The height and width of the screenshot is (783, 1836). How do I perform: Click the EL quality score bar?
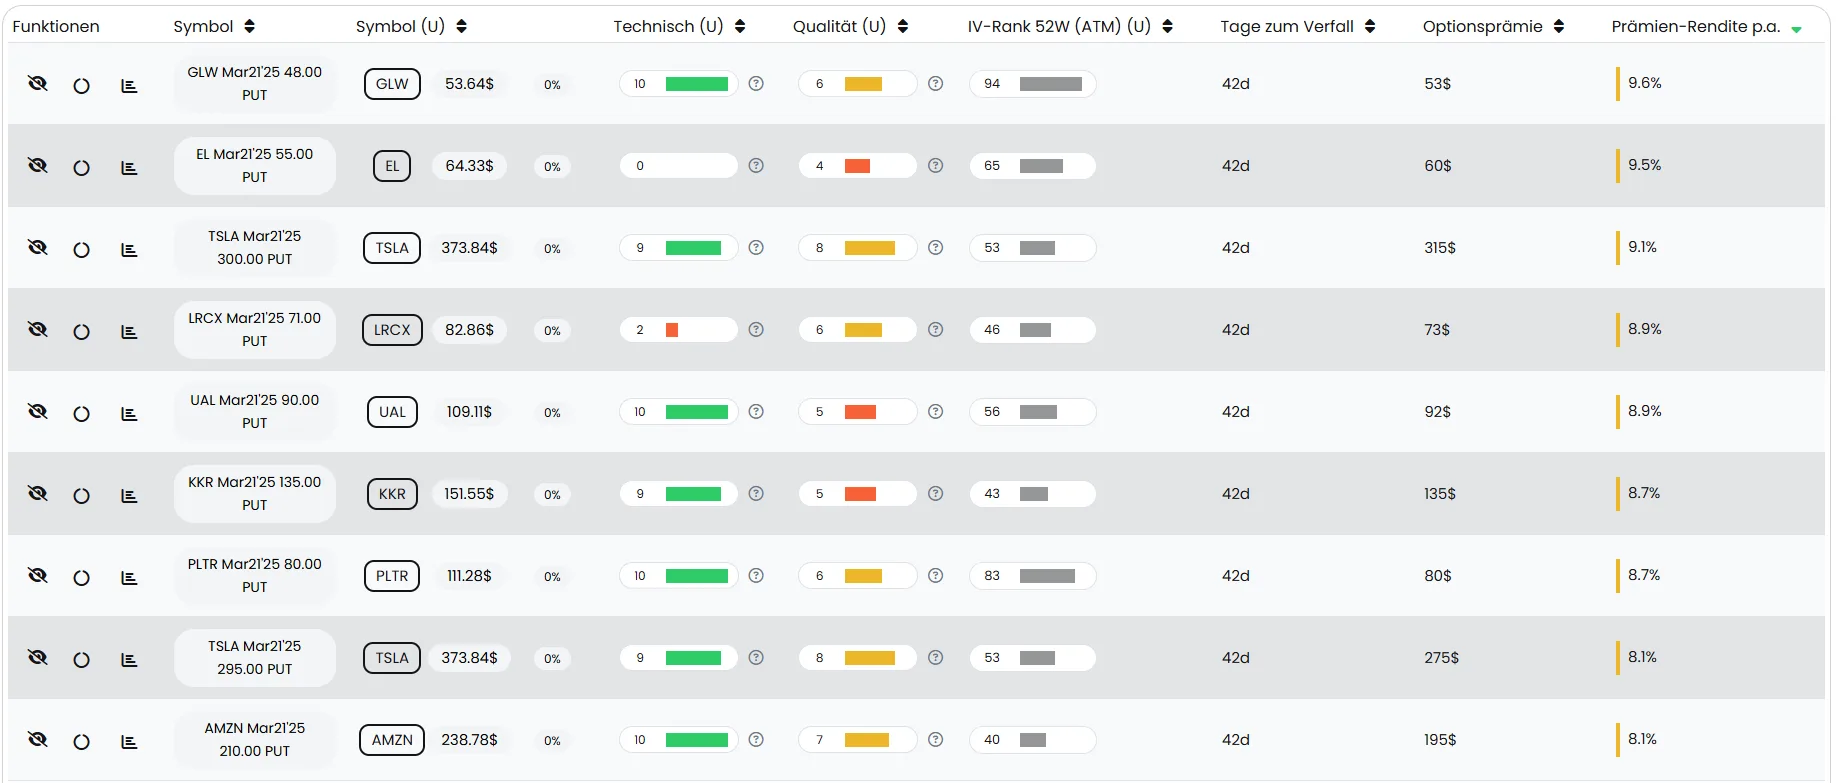858,166
